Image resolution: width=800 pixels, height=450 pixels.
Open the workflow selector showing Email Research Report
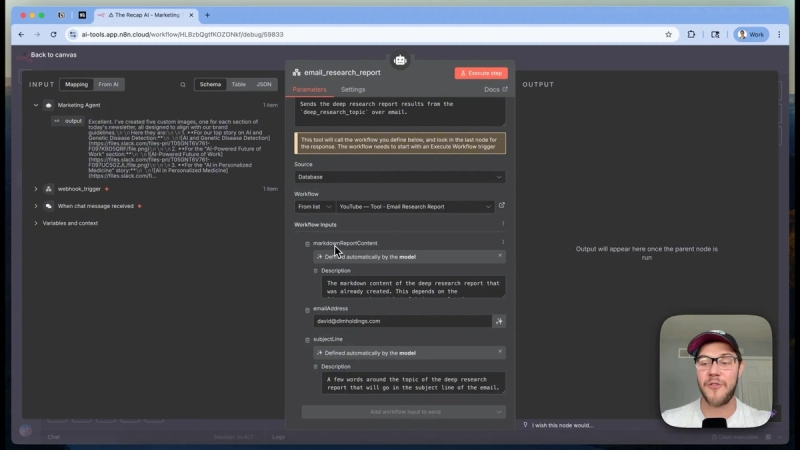click(415, 207)
